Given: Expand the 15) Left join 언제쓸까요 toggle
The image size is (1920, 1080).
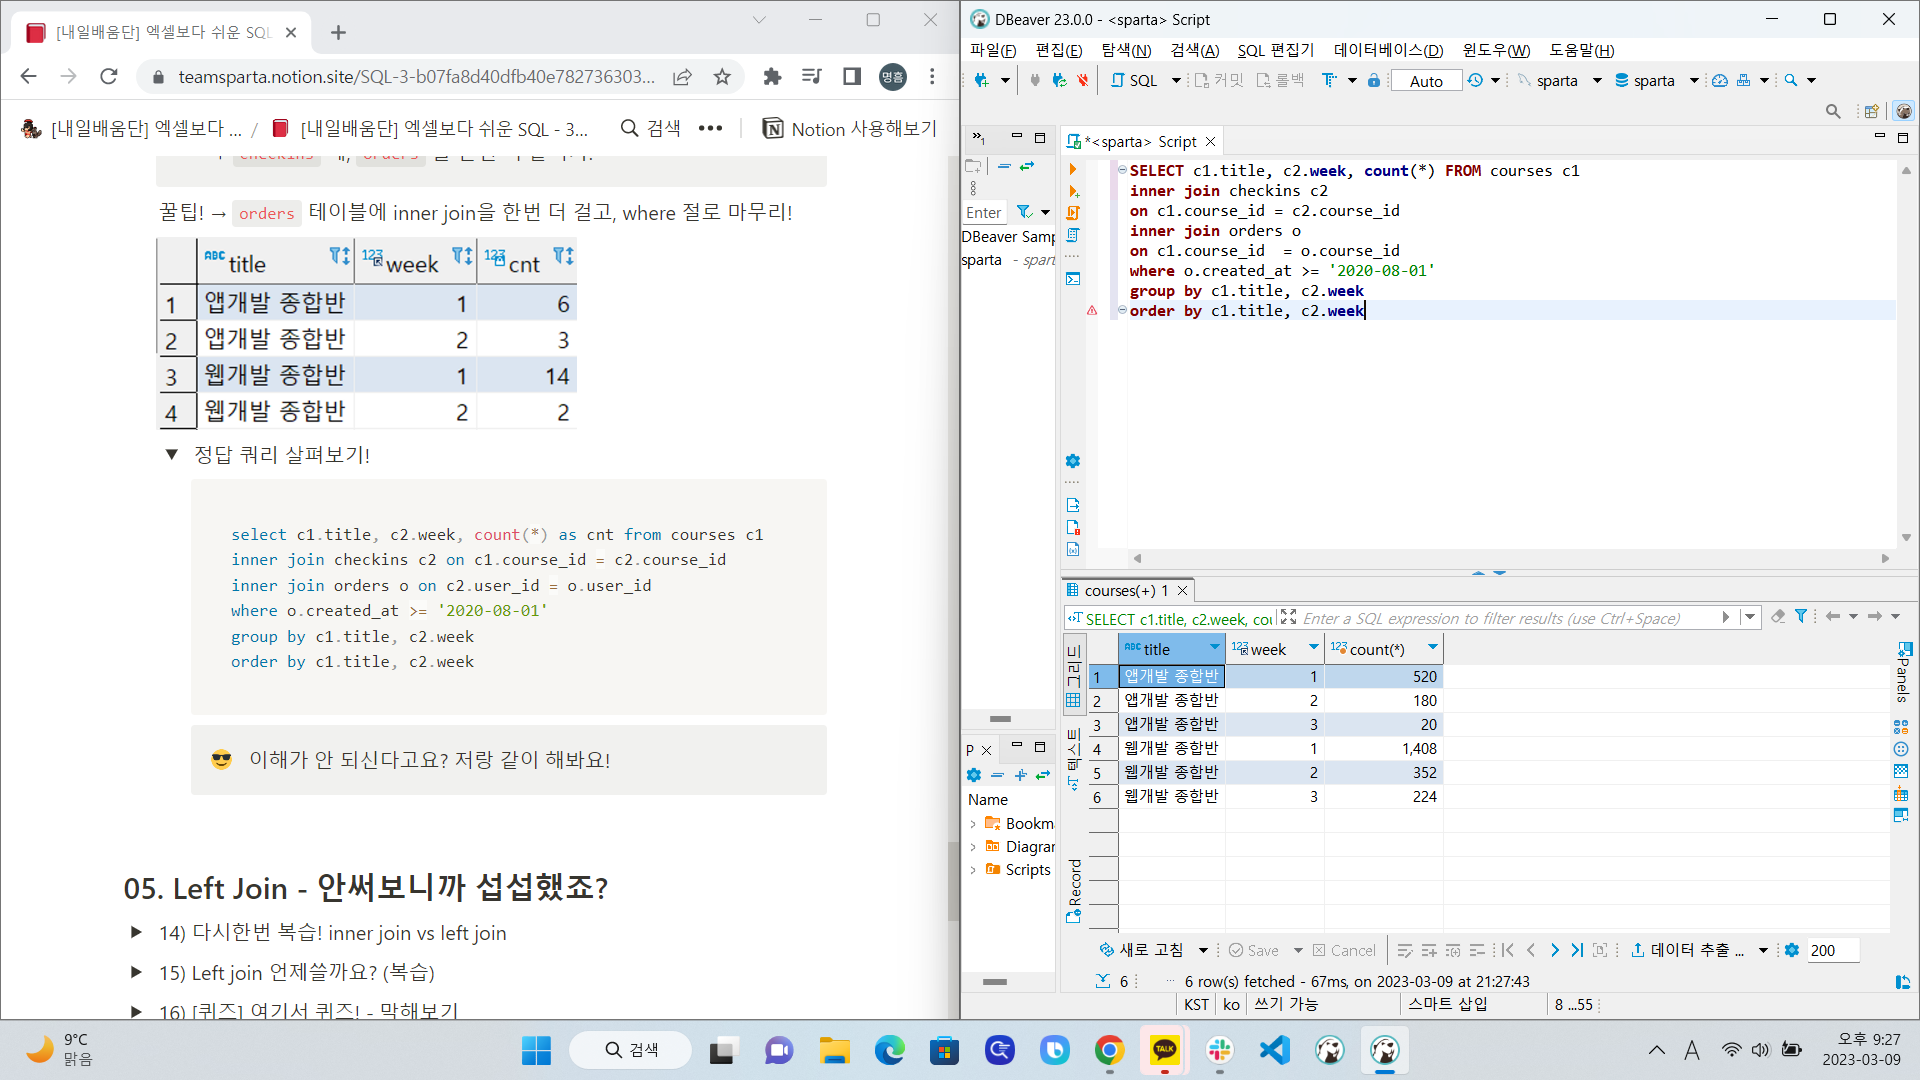Looking at the screenshot, I should pos(136,972).
